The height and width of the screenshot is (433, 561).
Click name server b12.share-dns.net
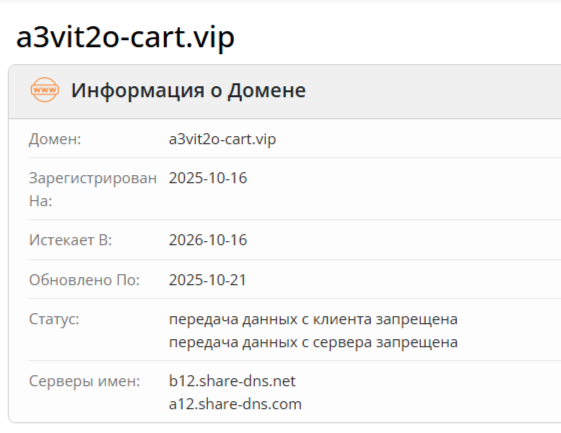pos(232,381)
